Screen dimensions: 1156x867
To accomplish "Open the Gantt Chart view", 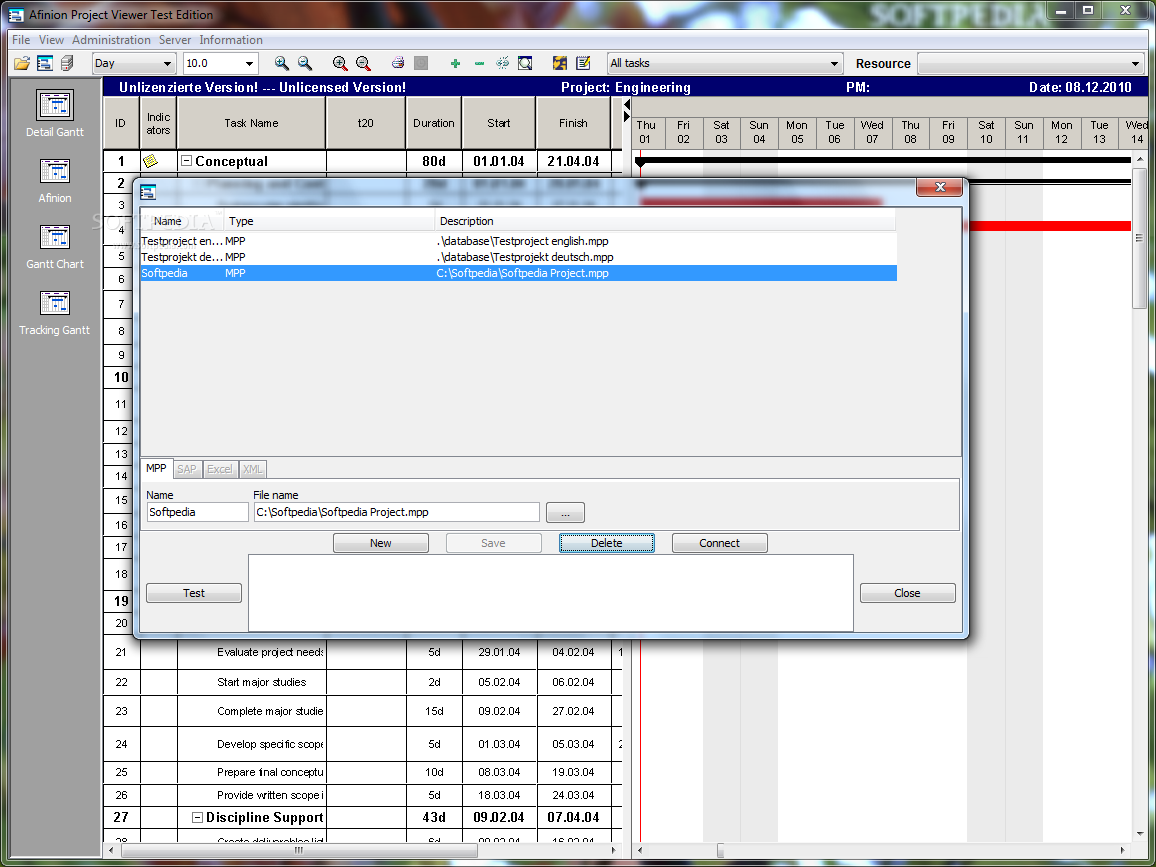I will point(55,247).
